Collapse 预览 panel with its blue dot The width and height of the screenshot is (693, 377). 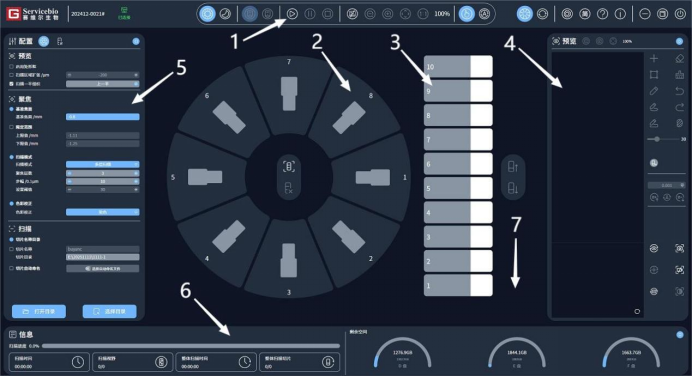pyautogui.click(x=679, y=41)
